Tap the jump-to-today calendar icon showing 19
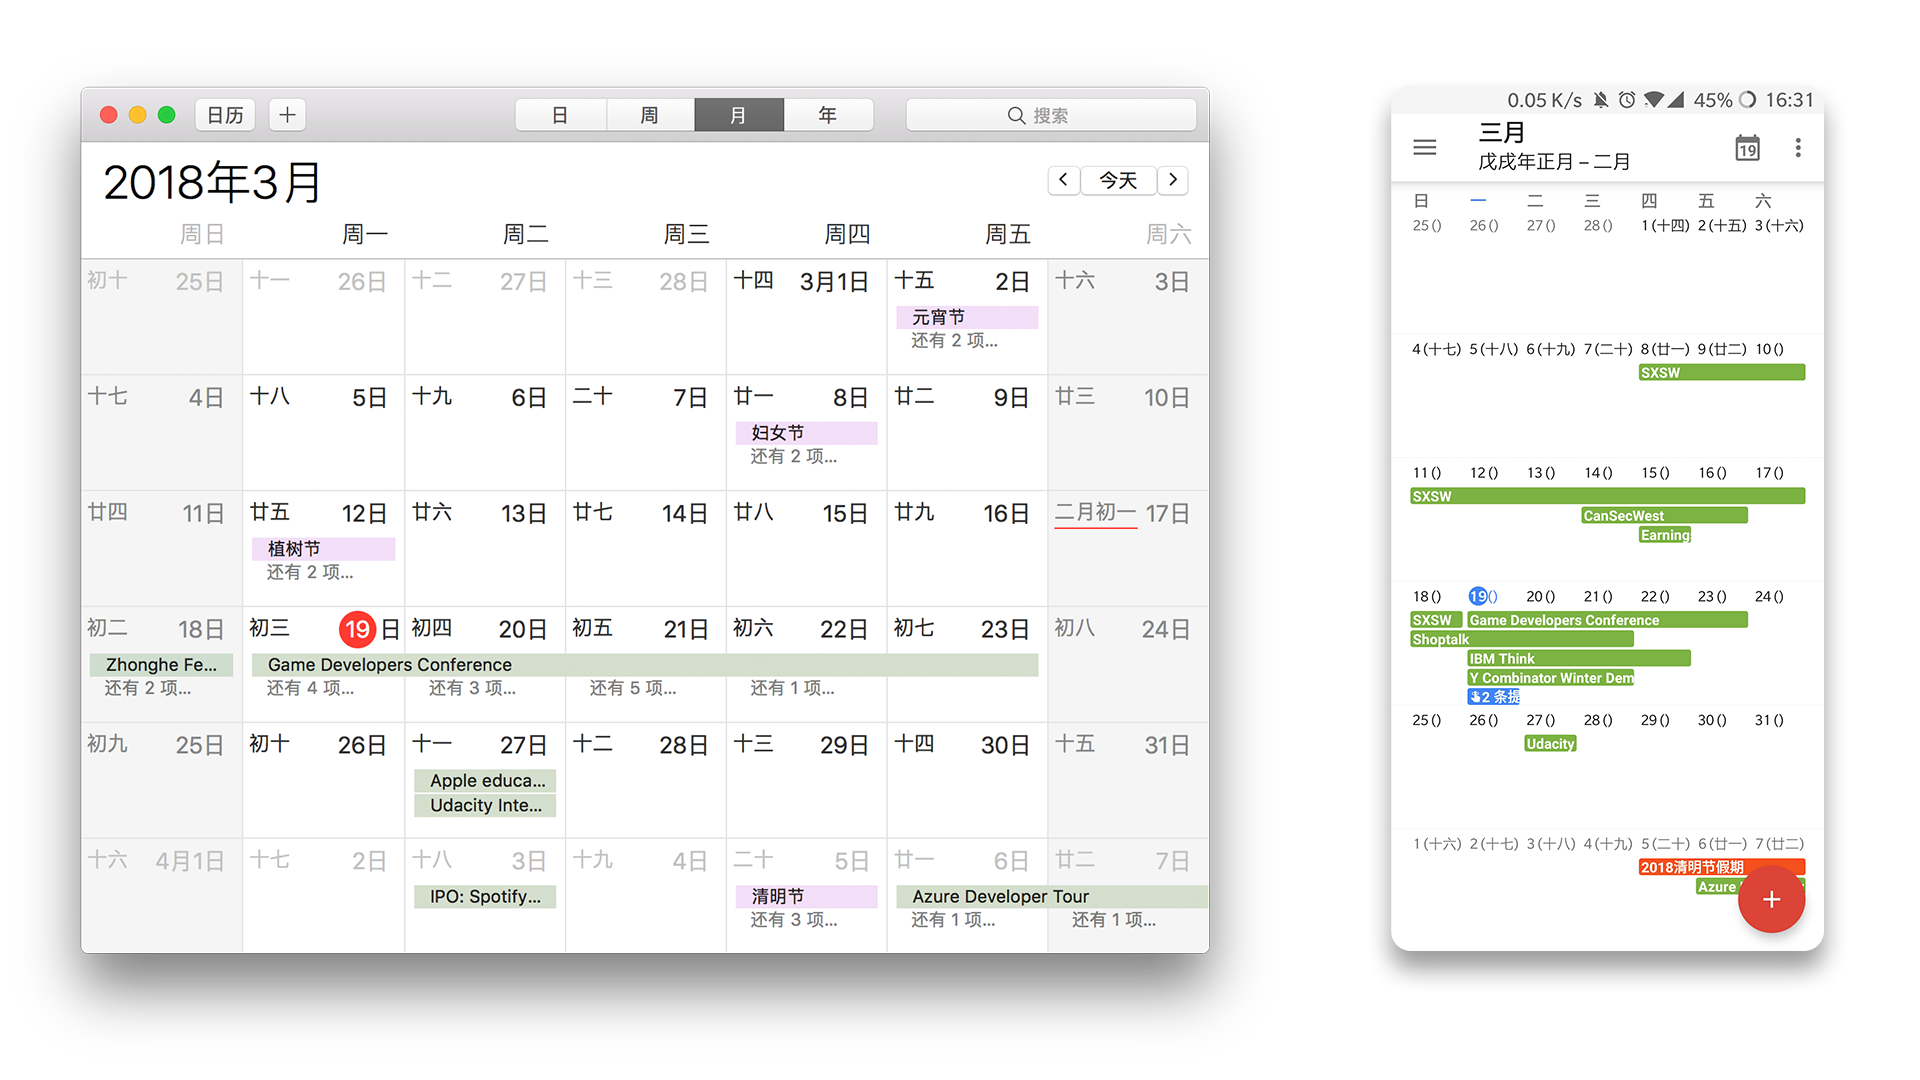This screenshot has width=1920, height=1080. tap(1747, 148)
